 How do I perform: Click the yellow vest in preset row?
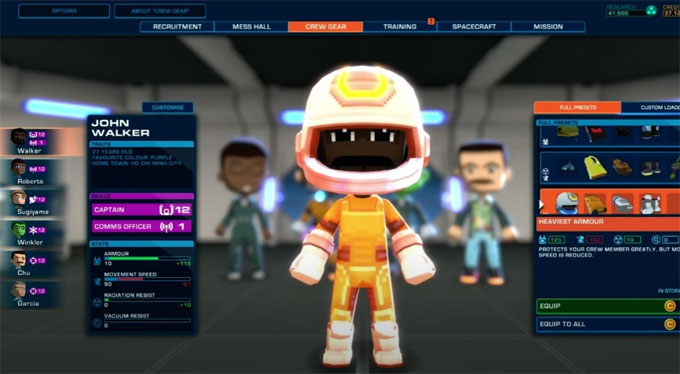(595, 167)
